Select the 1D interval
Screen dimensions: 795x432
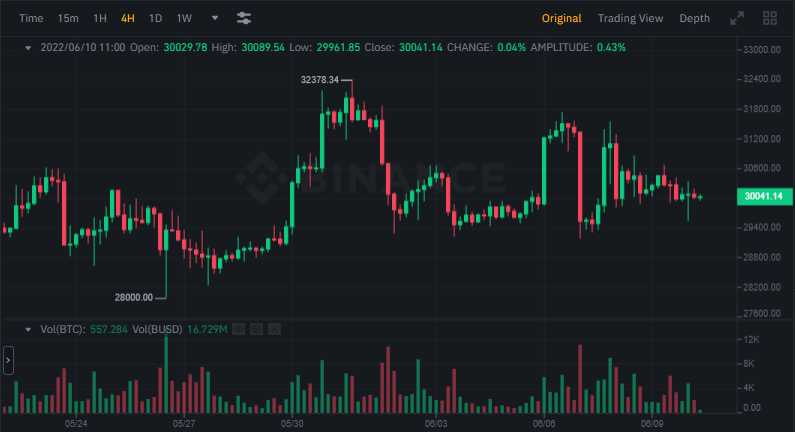[155, 18]
